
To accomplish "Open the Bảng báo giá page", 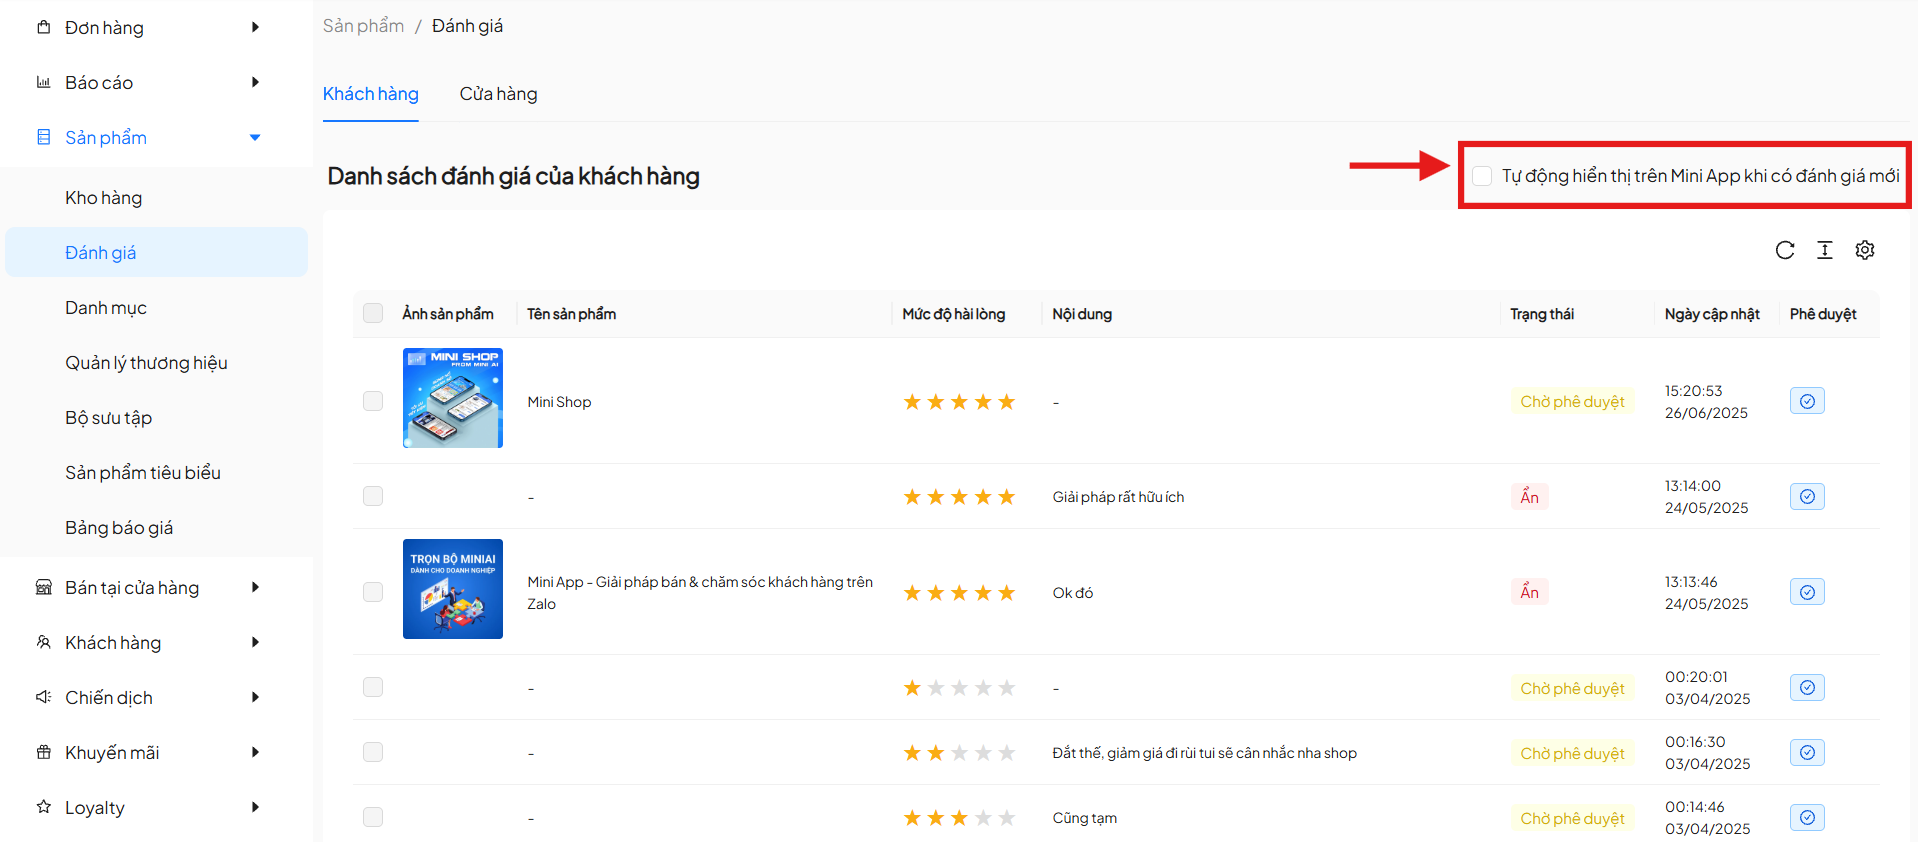I will (x=119, y=528).
